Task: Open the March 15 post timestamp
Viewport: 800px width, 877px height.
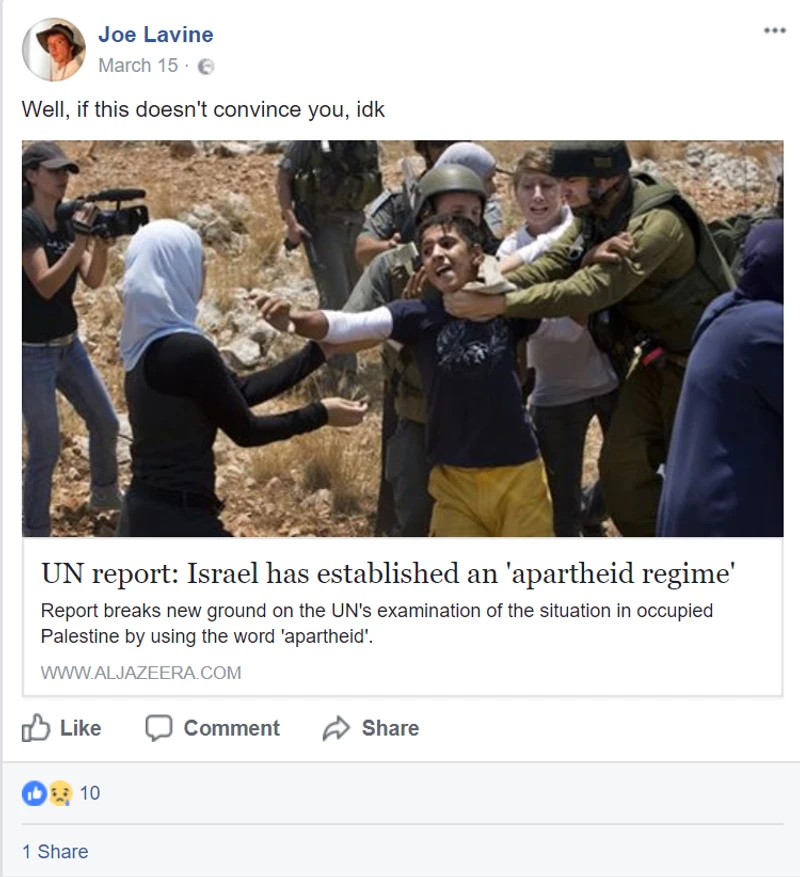Action: click(x=138, y=65)
